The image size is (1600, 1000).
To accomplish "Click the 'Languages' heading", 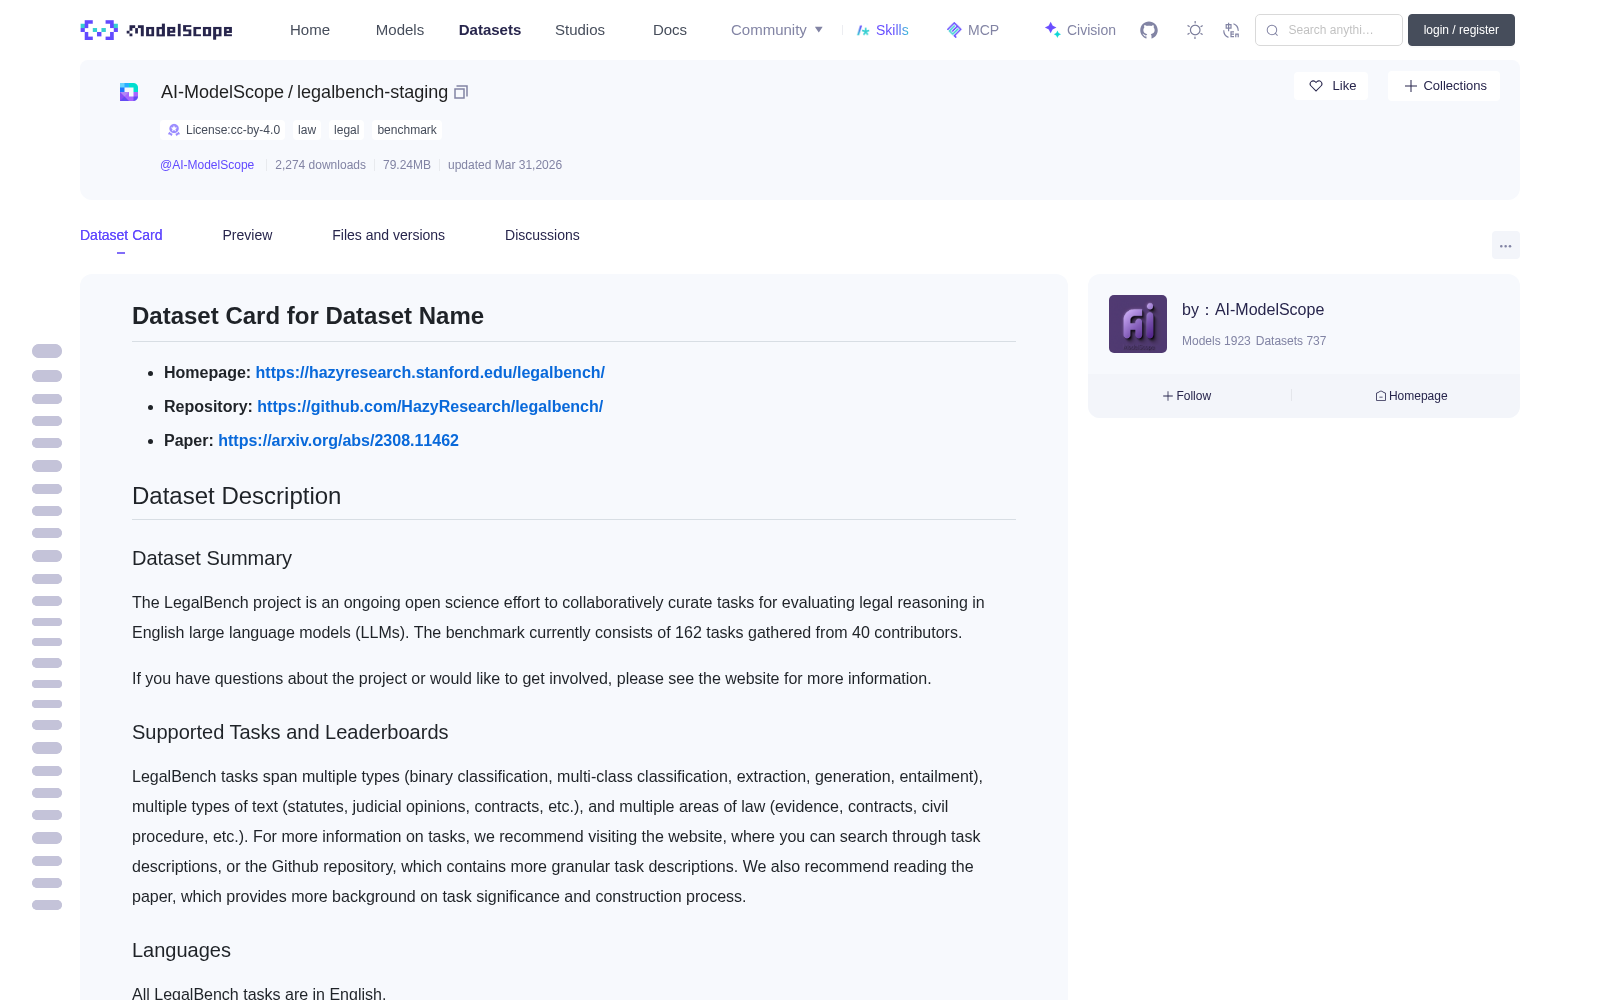I will point(181,950).
